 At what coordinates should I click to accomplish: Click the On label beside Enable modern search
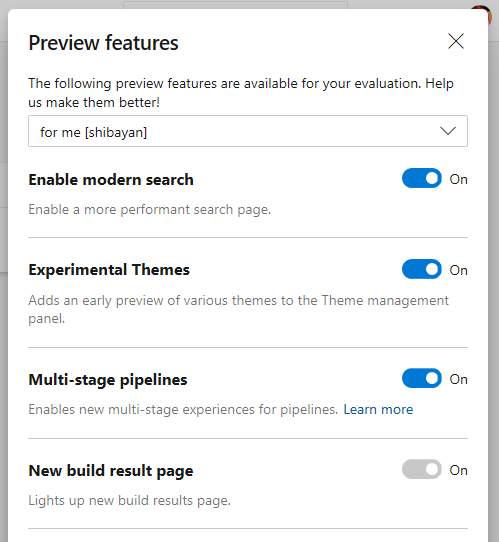458,179
